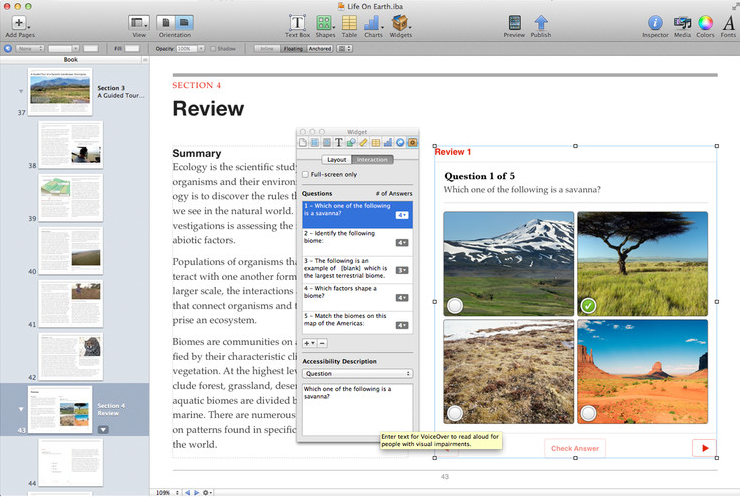Open answer count dropdown for question 2

(x=401, y=242)
